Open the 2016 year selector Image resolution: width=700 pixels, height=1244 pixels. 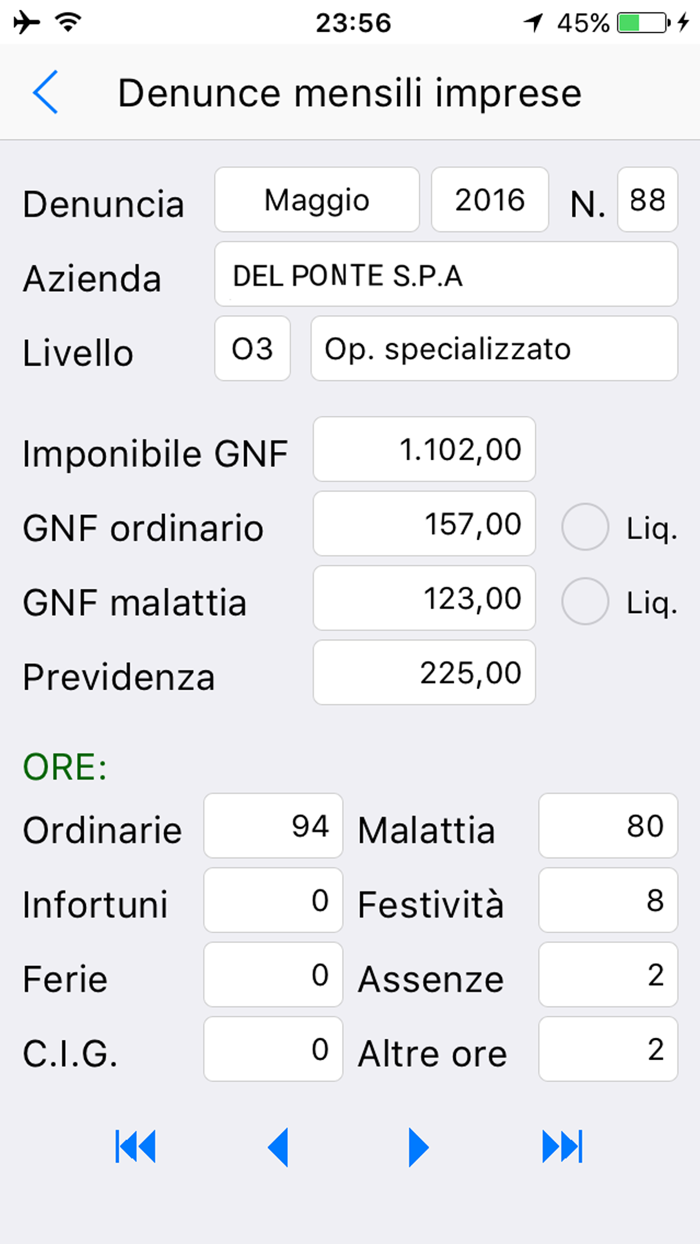pyautogui.click(x=489, y=199)
